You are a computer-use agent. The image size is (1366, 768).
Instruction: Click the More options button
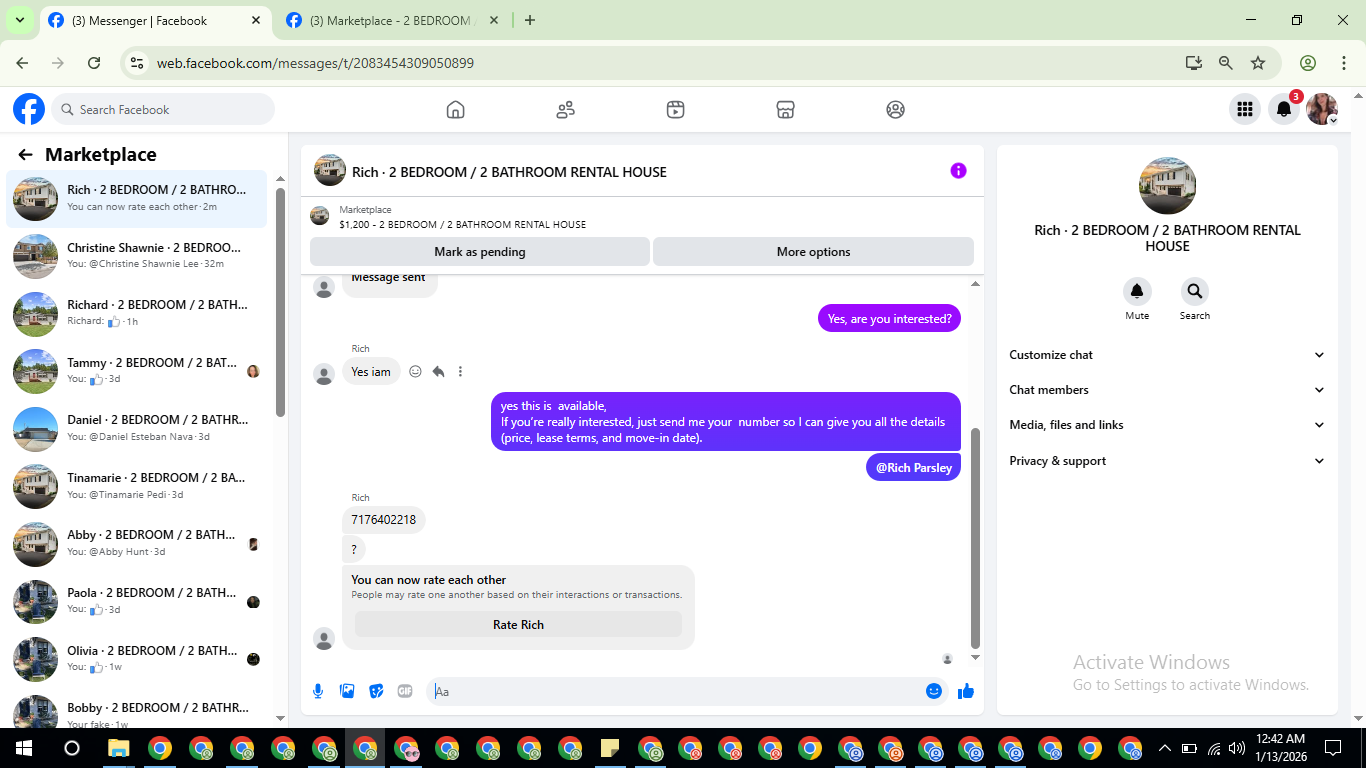point(814,252)
